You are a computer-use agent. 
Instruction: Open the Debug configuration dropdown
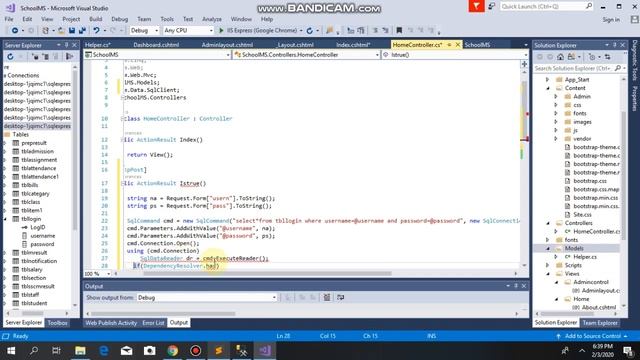point(144,31)
